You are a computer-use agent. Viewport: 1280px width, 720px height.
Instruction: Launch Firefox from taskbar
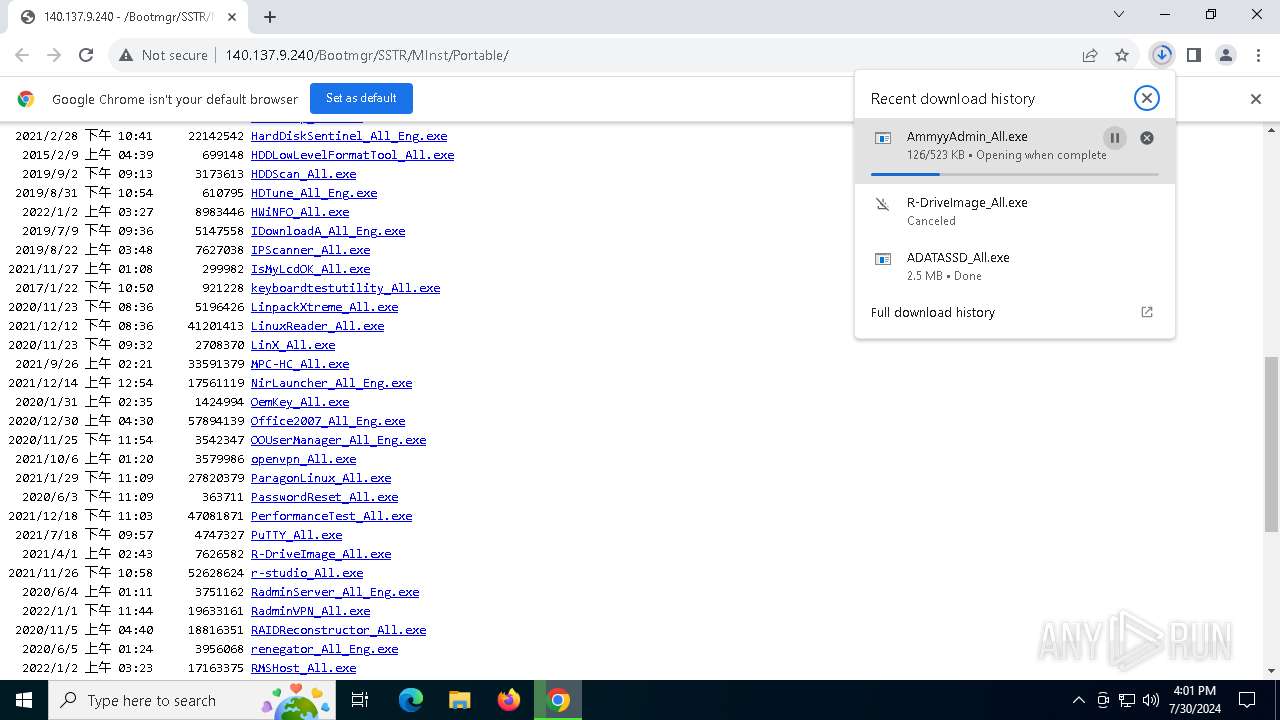[x=509, y=700]
